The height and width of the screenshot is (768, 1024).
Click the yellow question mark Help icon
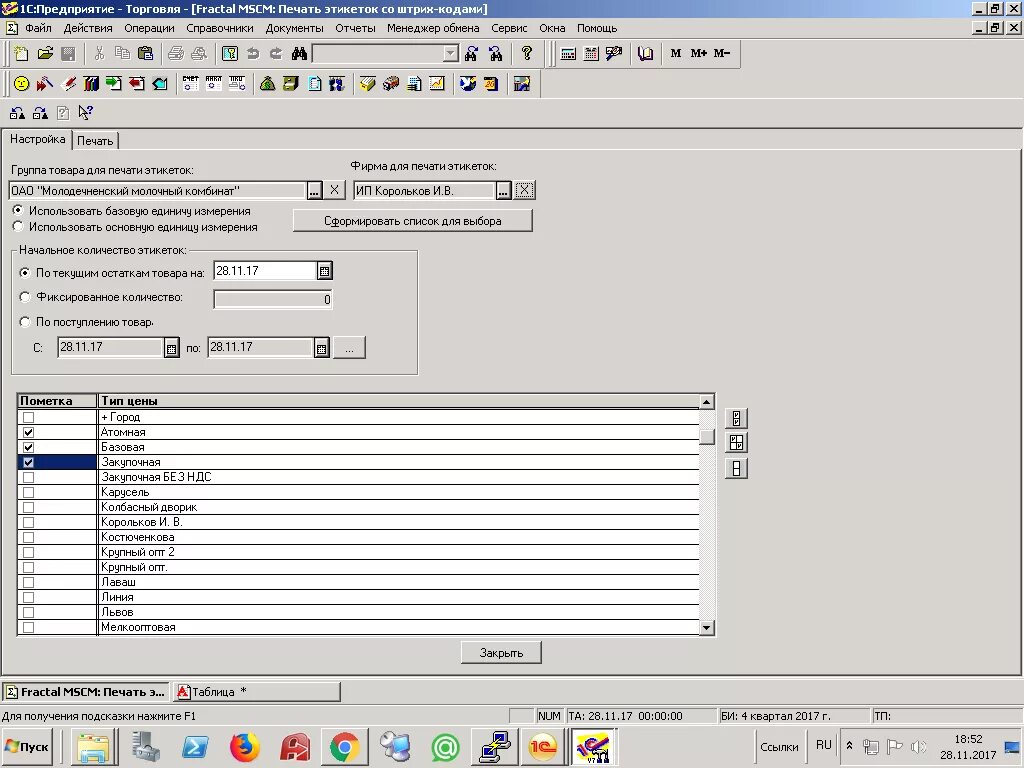tap(526, 54)
